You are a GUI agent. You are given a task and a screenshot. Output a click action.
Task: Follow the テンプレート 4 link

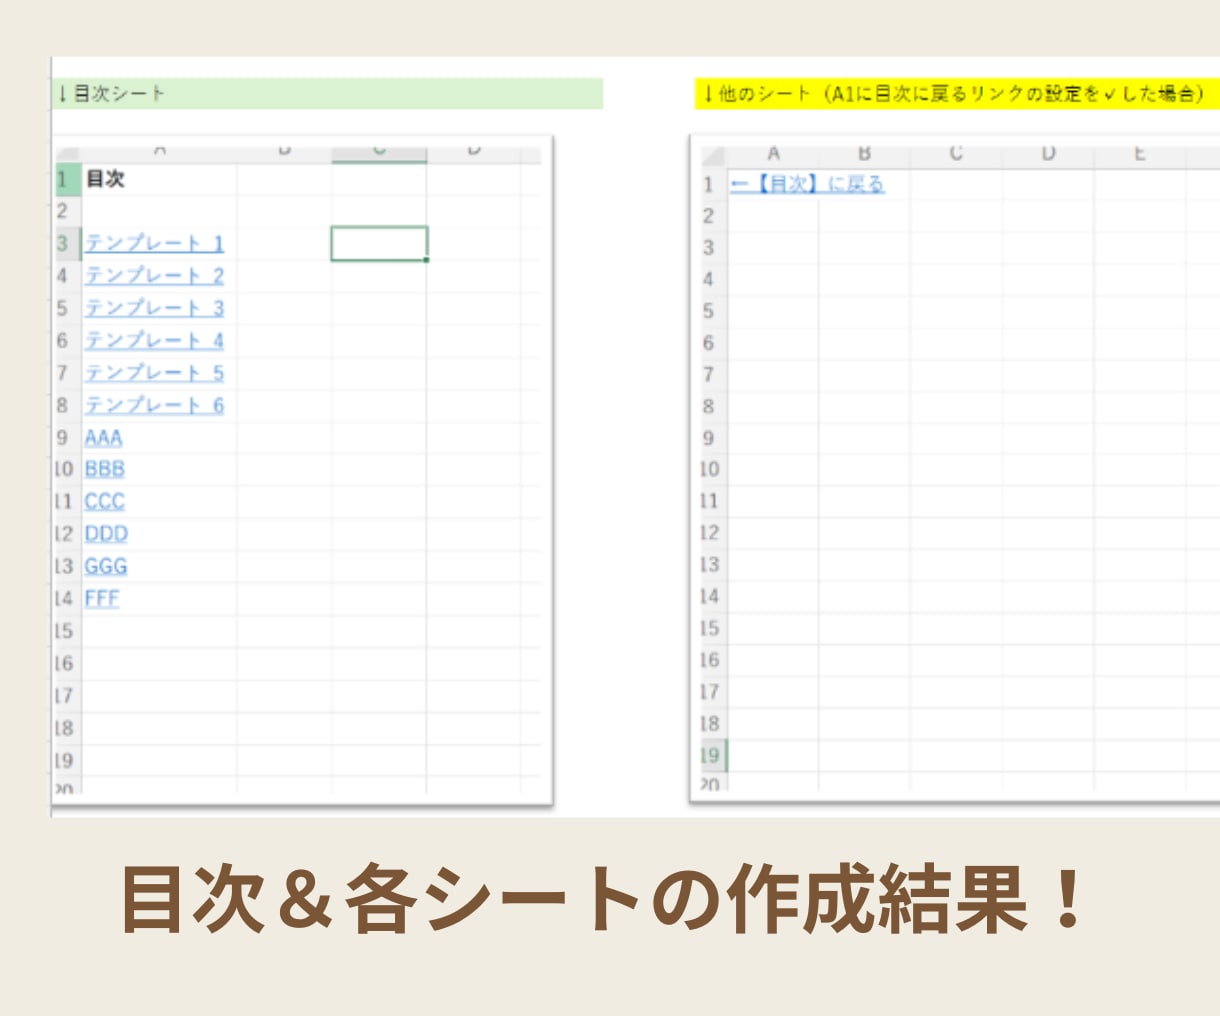154,340
